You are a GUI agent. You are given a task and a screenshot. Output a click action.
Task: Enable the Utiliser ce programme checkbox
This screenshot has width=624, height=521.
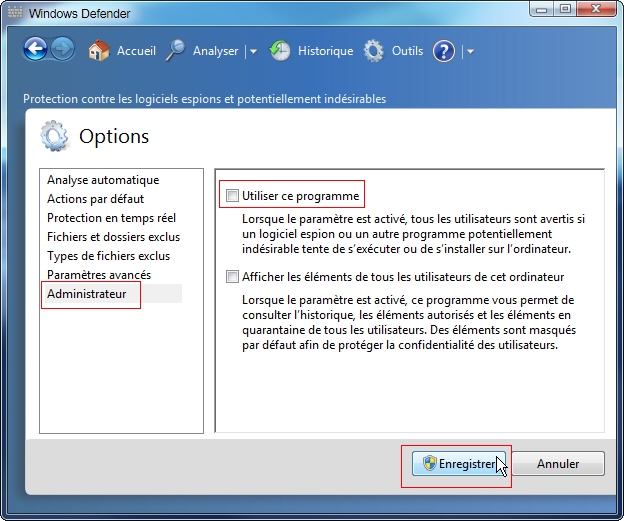click(232, 195)
